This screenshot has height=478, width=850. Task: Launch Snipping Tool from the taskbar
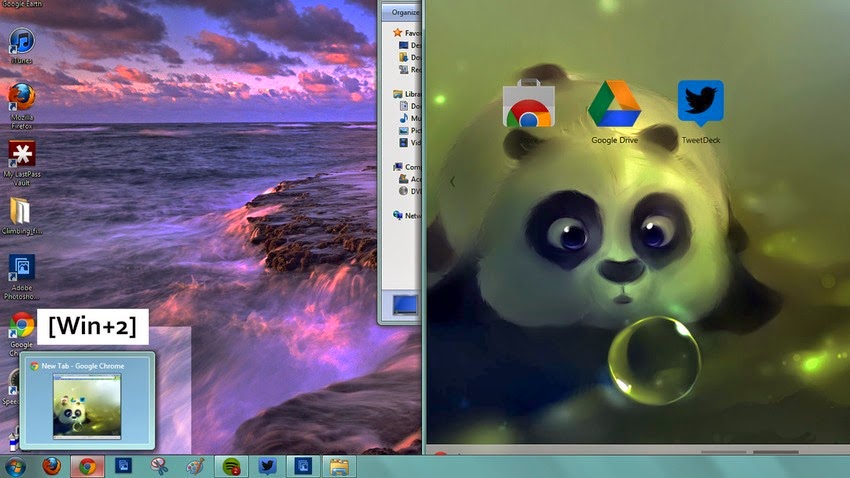point(159,466)
